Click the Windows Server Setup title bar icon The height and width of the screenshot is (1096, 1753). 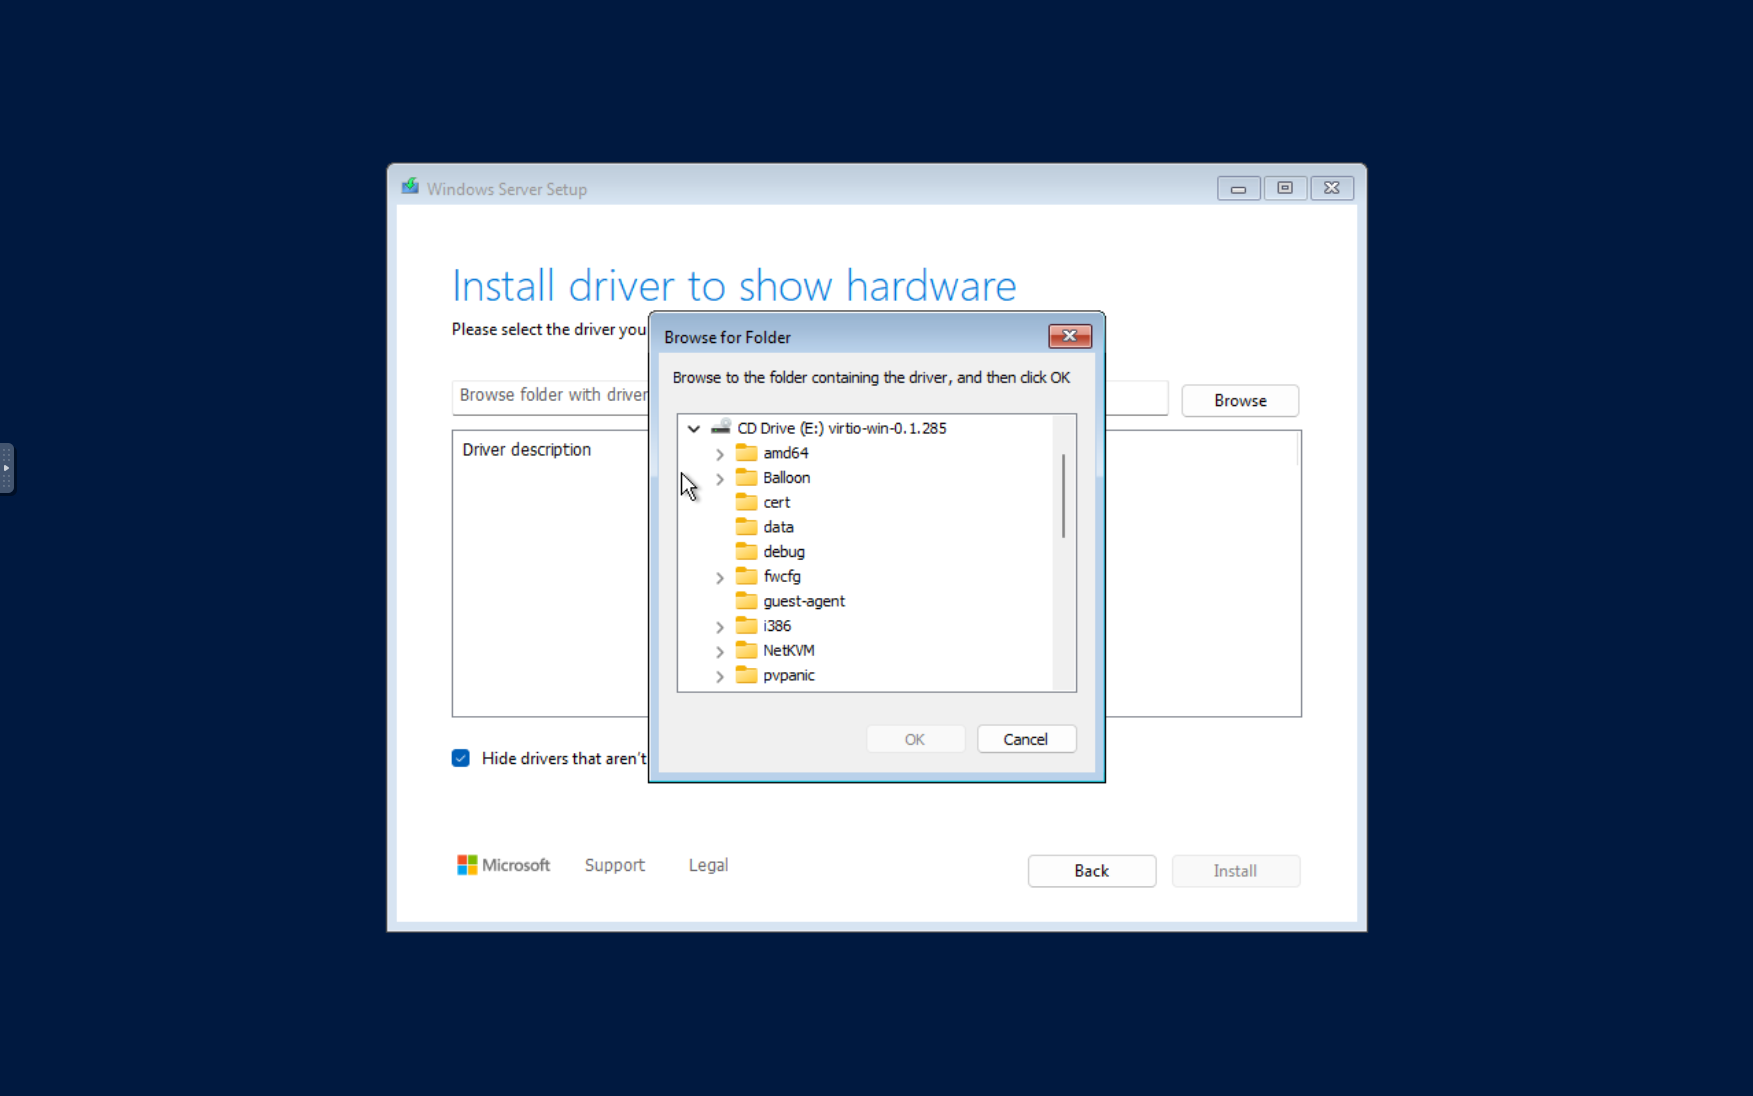tap(409, 187)
